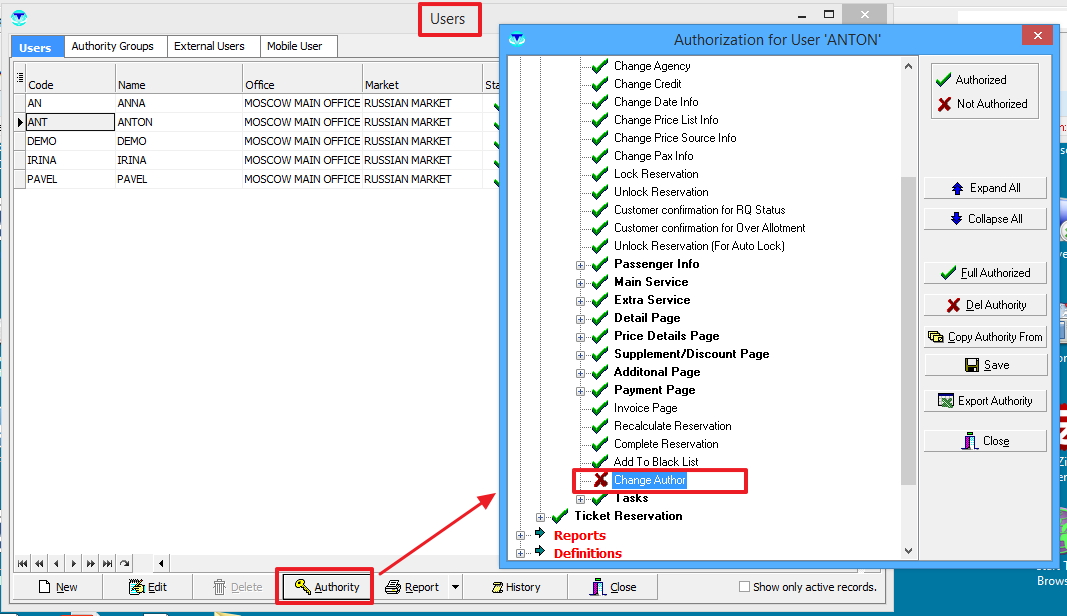Click the Edit button pencil icon
This screenshot has height=616, width=1067.
(136, 587)
